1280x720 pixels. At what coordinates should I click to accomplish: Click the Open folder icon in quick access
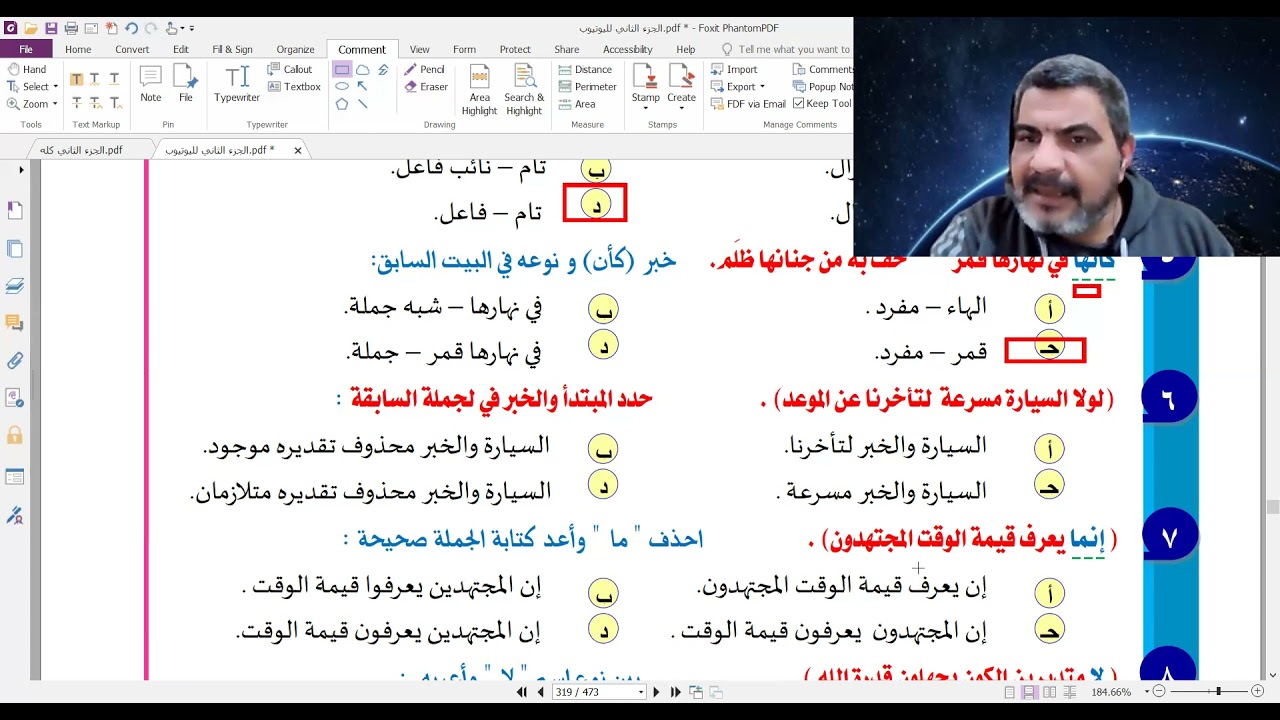point(31,28)
